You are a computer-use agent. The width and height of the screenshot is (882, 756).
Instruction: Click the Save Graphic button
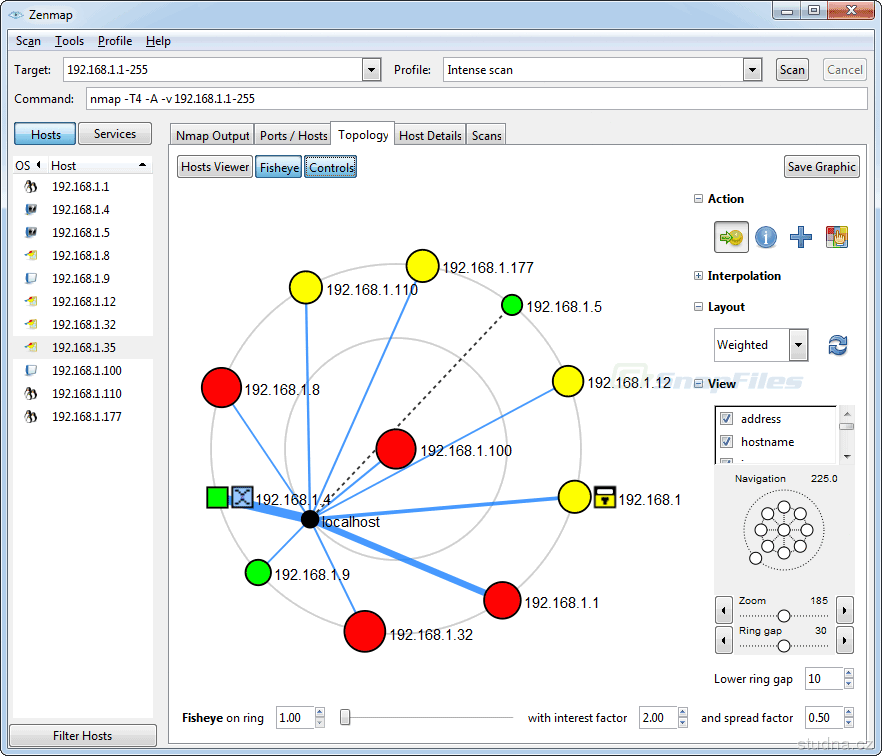(x=821, y=167)
